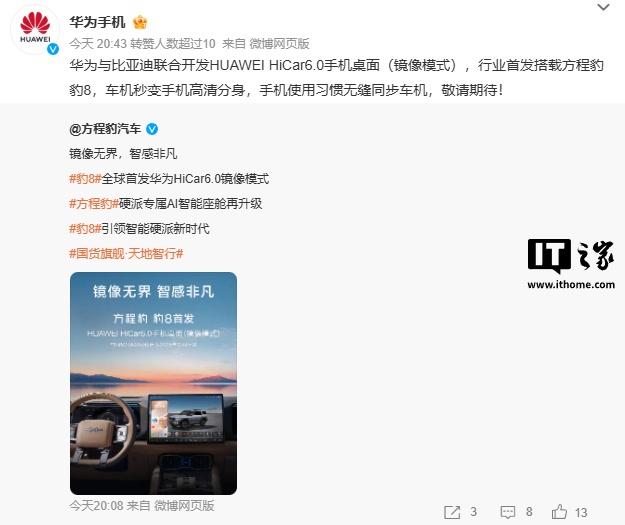The height and width of the screenshot is (525, 625).
Task: Visit the www.ithome.com watermark text
Action: point(571,285)
